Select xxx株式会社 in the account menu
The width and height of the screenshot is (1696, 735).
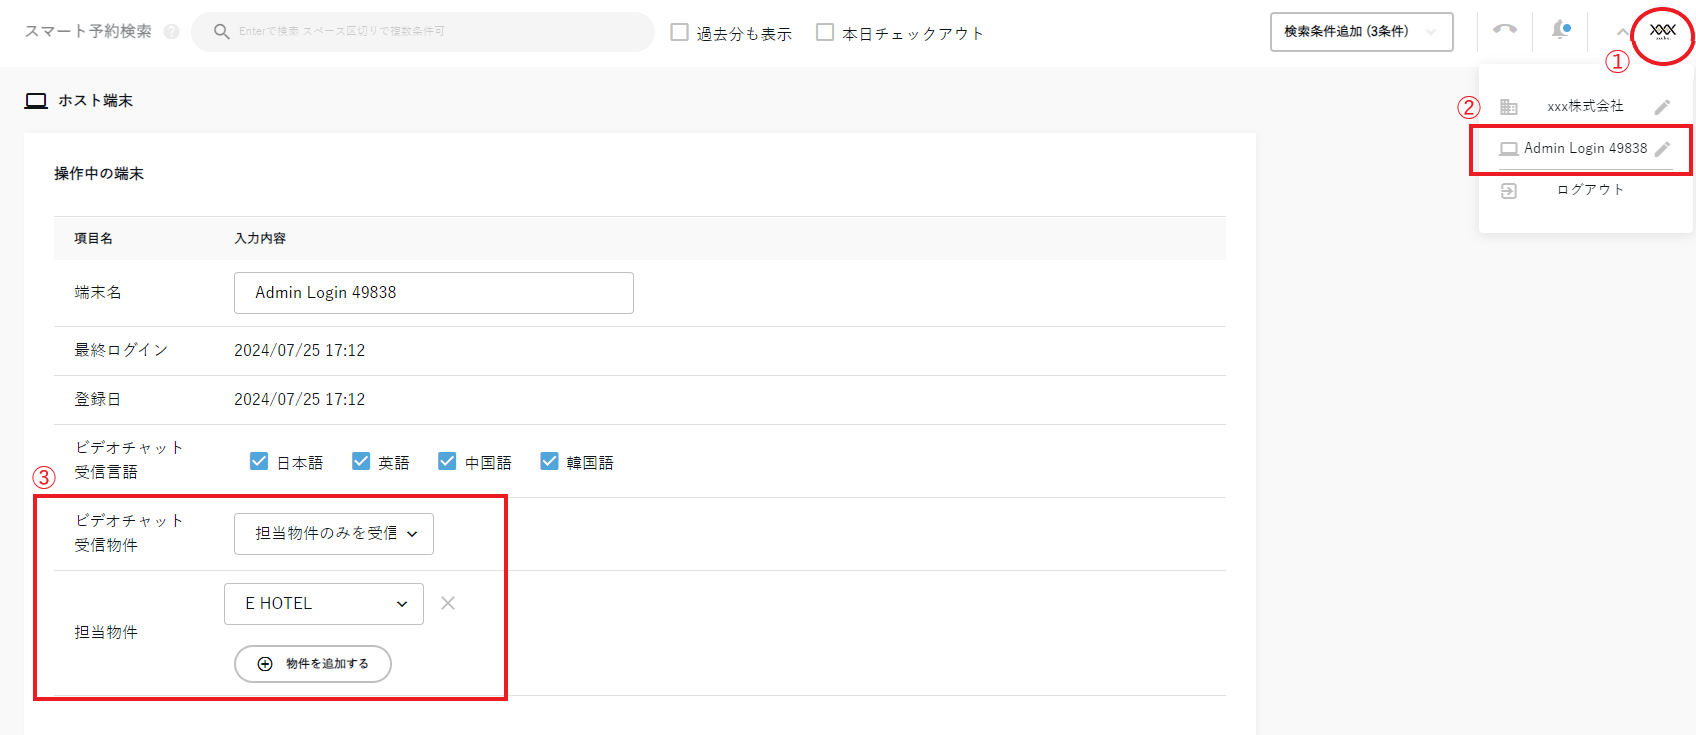coord(1585,106)
